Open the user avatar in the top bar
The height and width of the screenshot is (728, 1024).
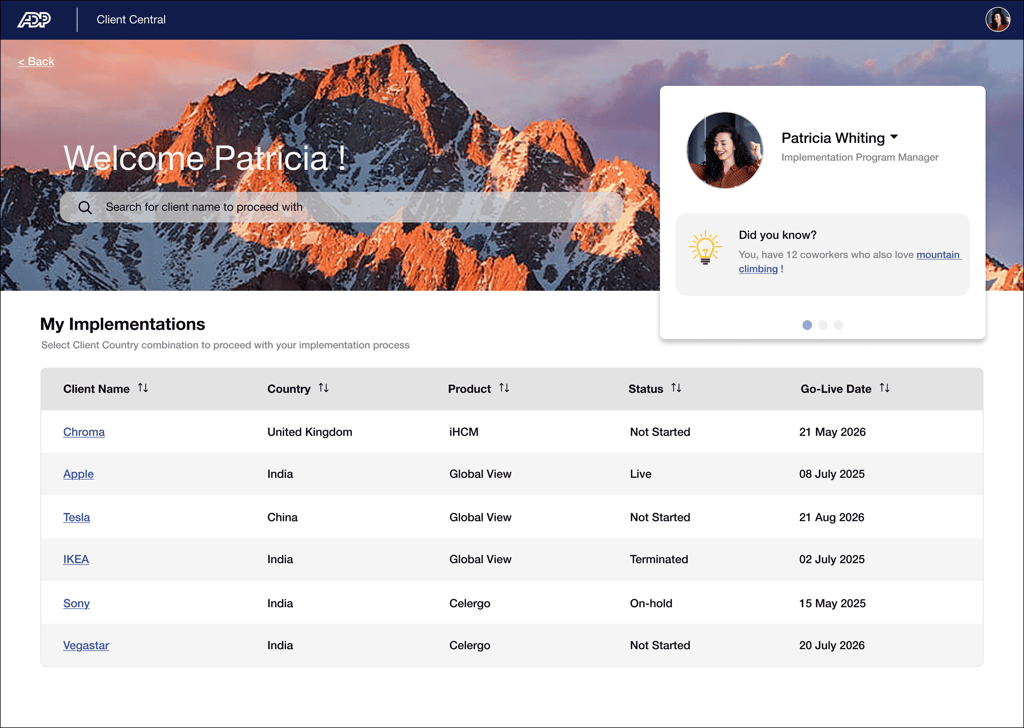coord(997,20)
